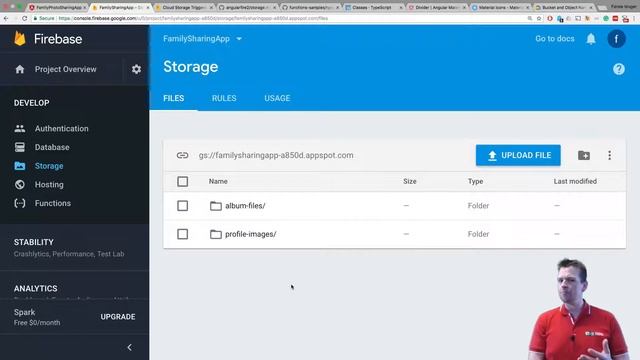The width and height of the screenshot is (640, 360).
Task: Open Go to docs link
Action: [x=555, y=39]
